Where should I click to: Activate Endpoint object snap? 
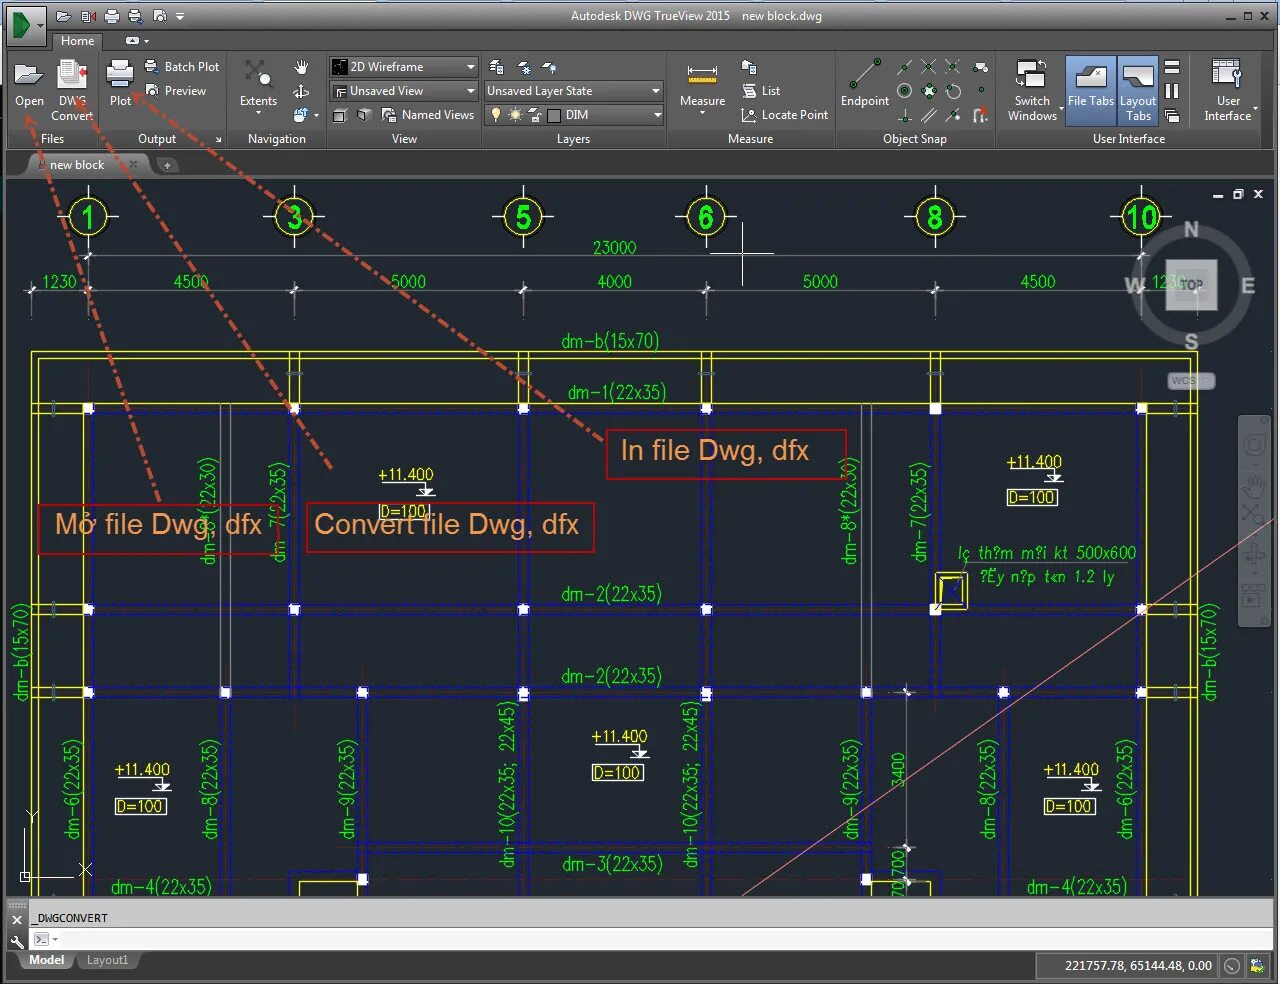pos(865,84)
